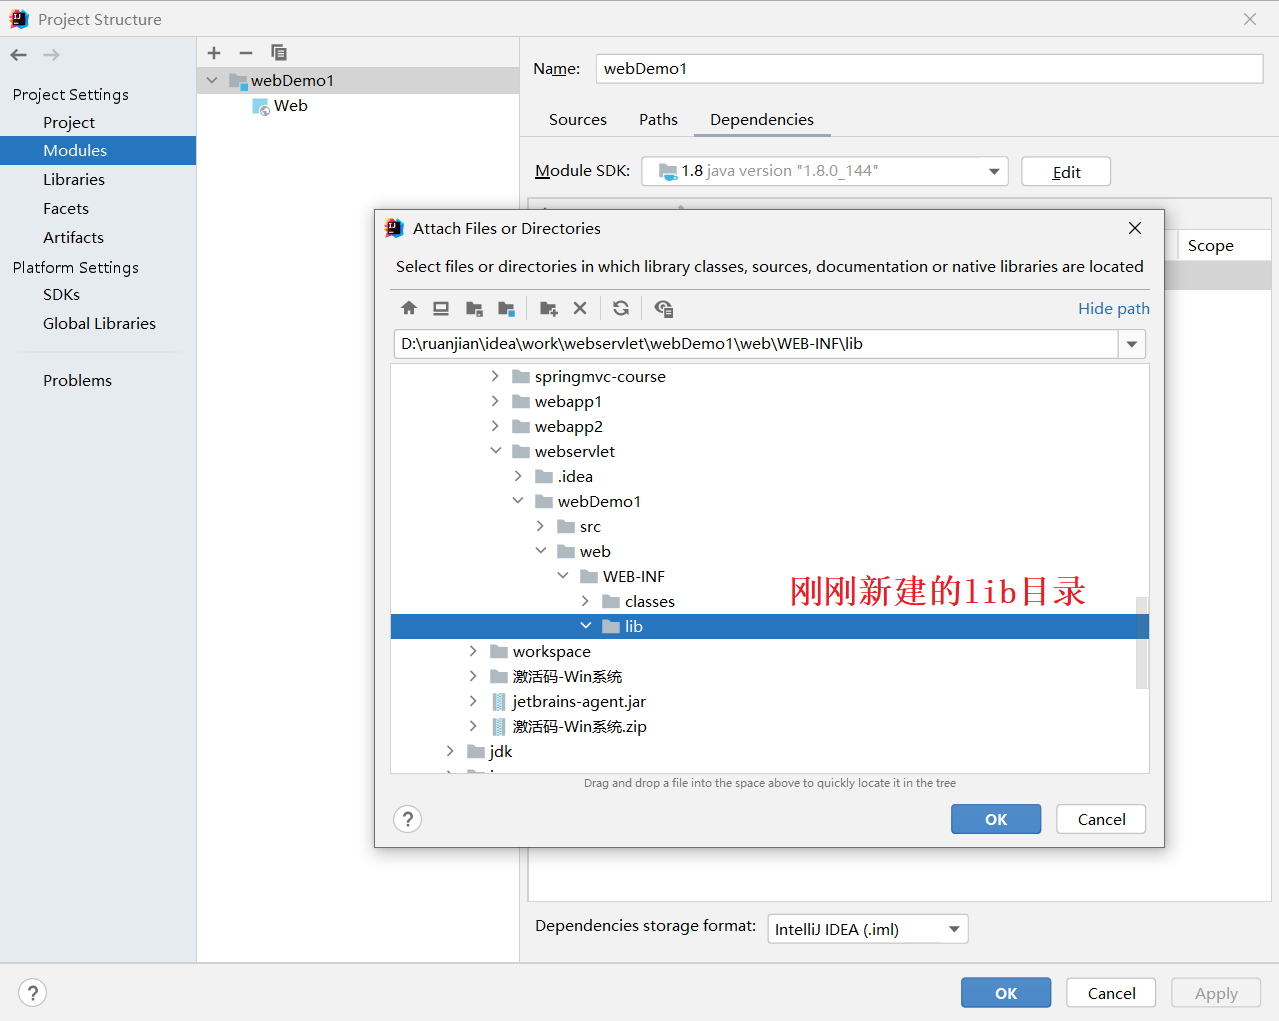Click the Copy module icon
Image resolution: width=1279 pixels, height=1021 pixels.
279,53
